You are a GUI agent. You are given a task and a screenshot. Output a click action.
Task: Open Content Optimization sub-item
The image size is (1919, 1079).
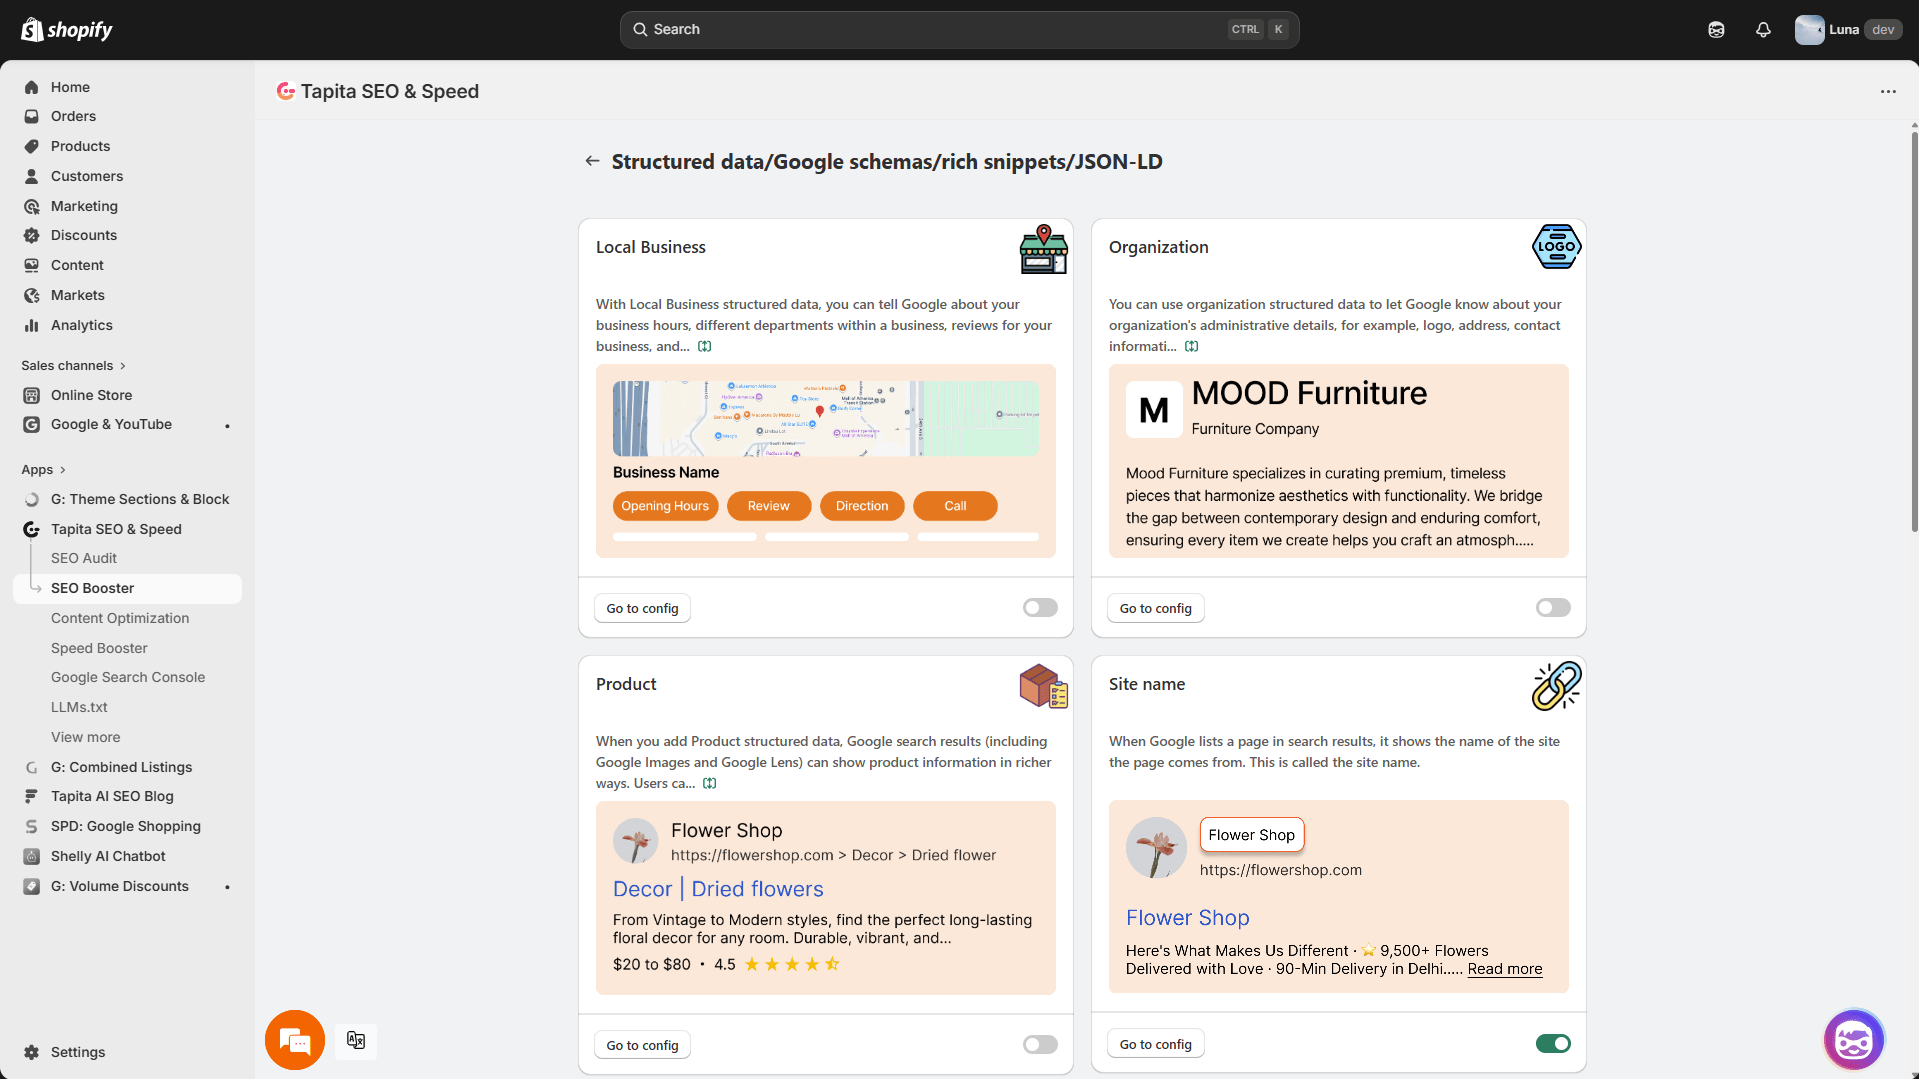[x=120, y=618]
